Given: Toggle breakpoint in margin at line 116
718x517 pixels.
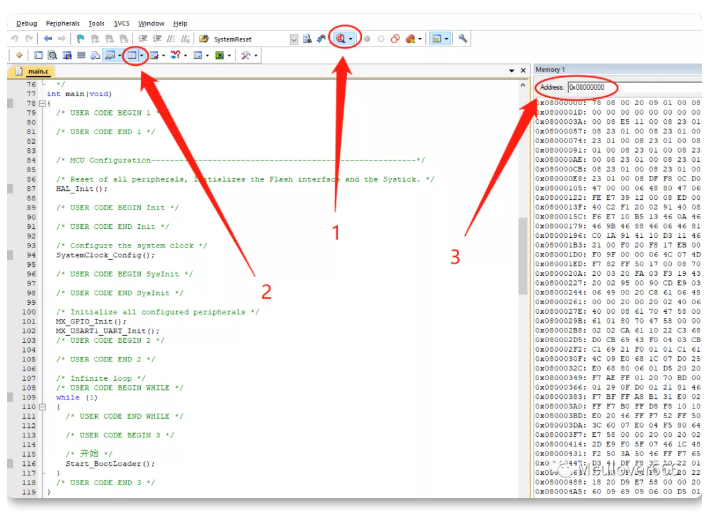Looking at the screenshot, I should tap(11, 463).
